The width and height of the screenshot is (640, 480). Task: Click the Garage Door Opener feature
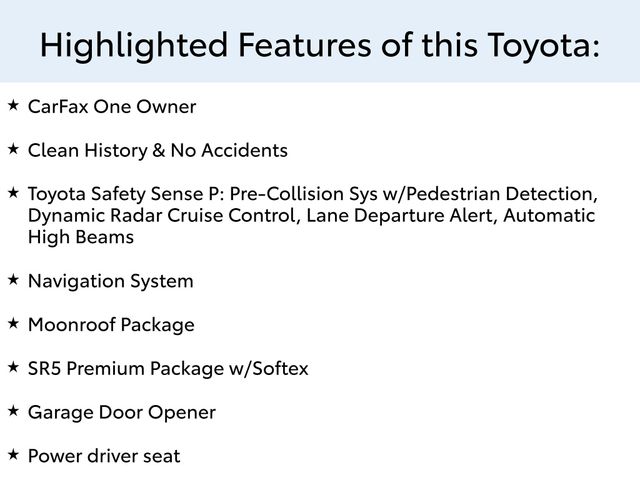tap(122, 413)
